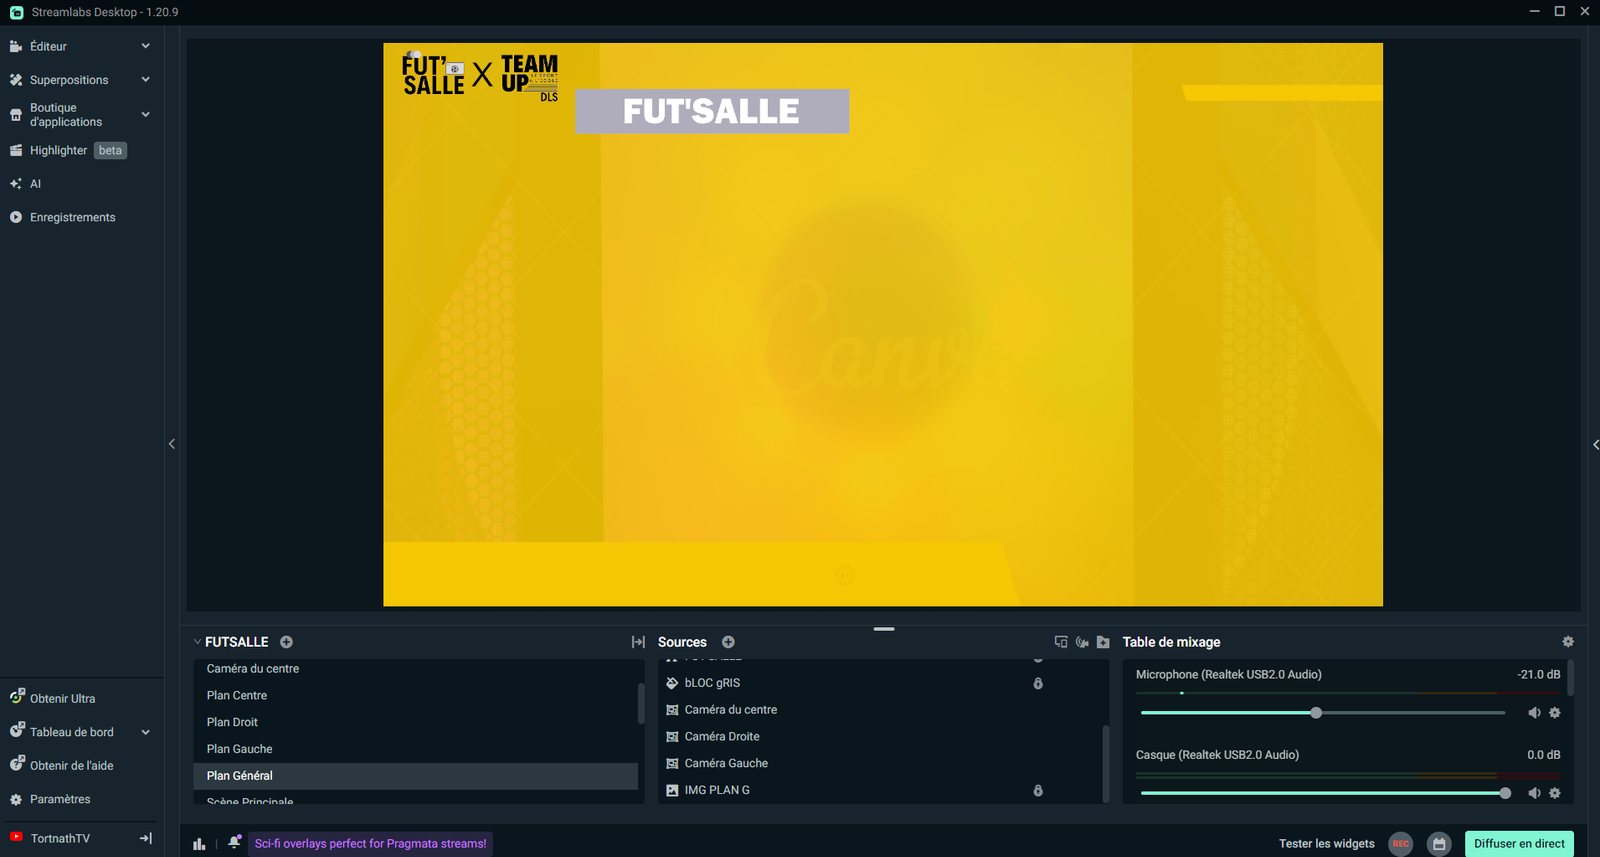Image resolution: width=1600 pixels, height=857 pixels.
Task: Open Casque audio settings gear
Action: click(1555, 793)
